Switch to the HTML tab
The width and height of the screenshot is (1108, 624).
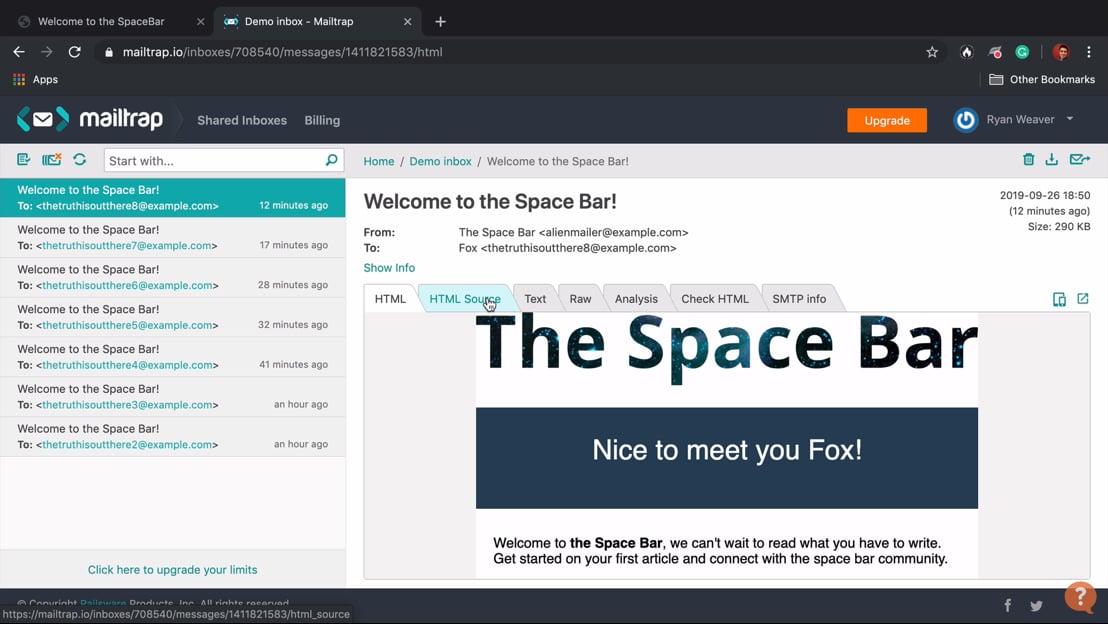point(390,298)
